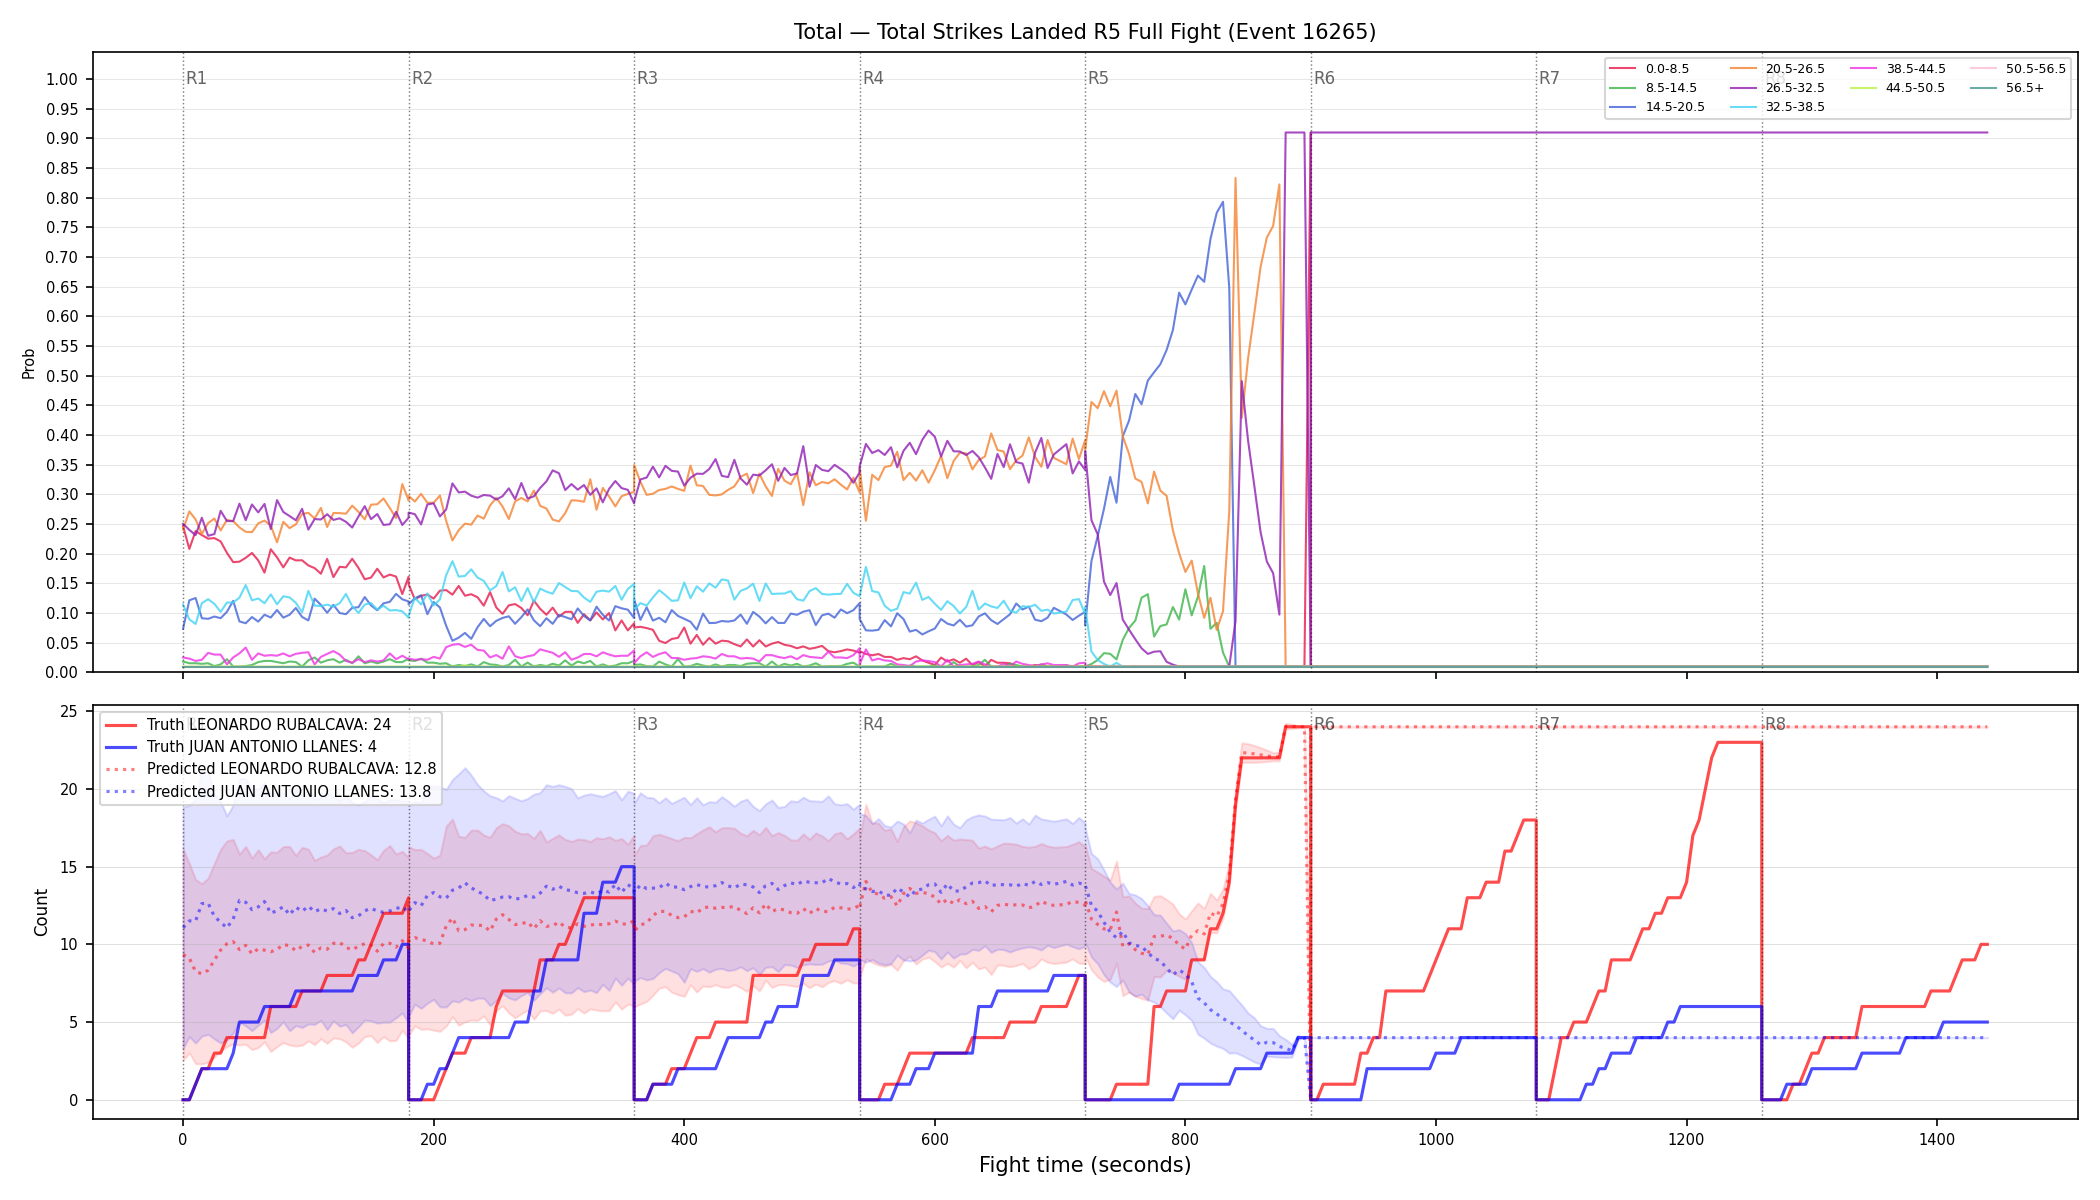Click the 1400 tick label on the time axis
Image resolution: width=2100 pixels, height=1200 pixels.
click(x=1937, y=1139)
